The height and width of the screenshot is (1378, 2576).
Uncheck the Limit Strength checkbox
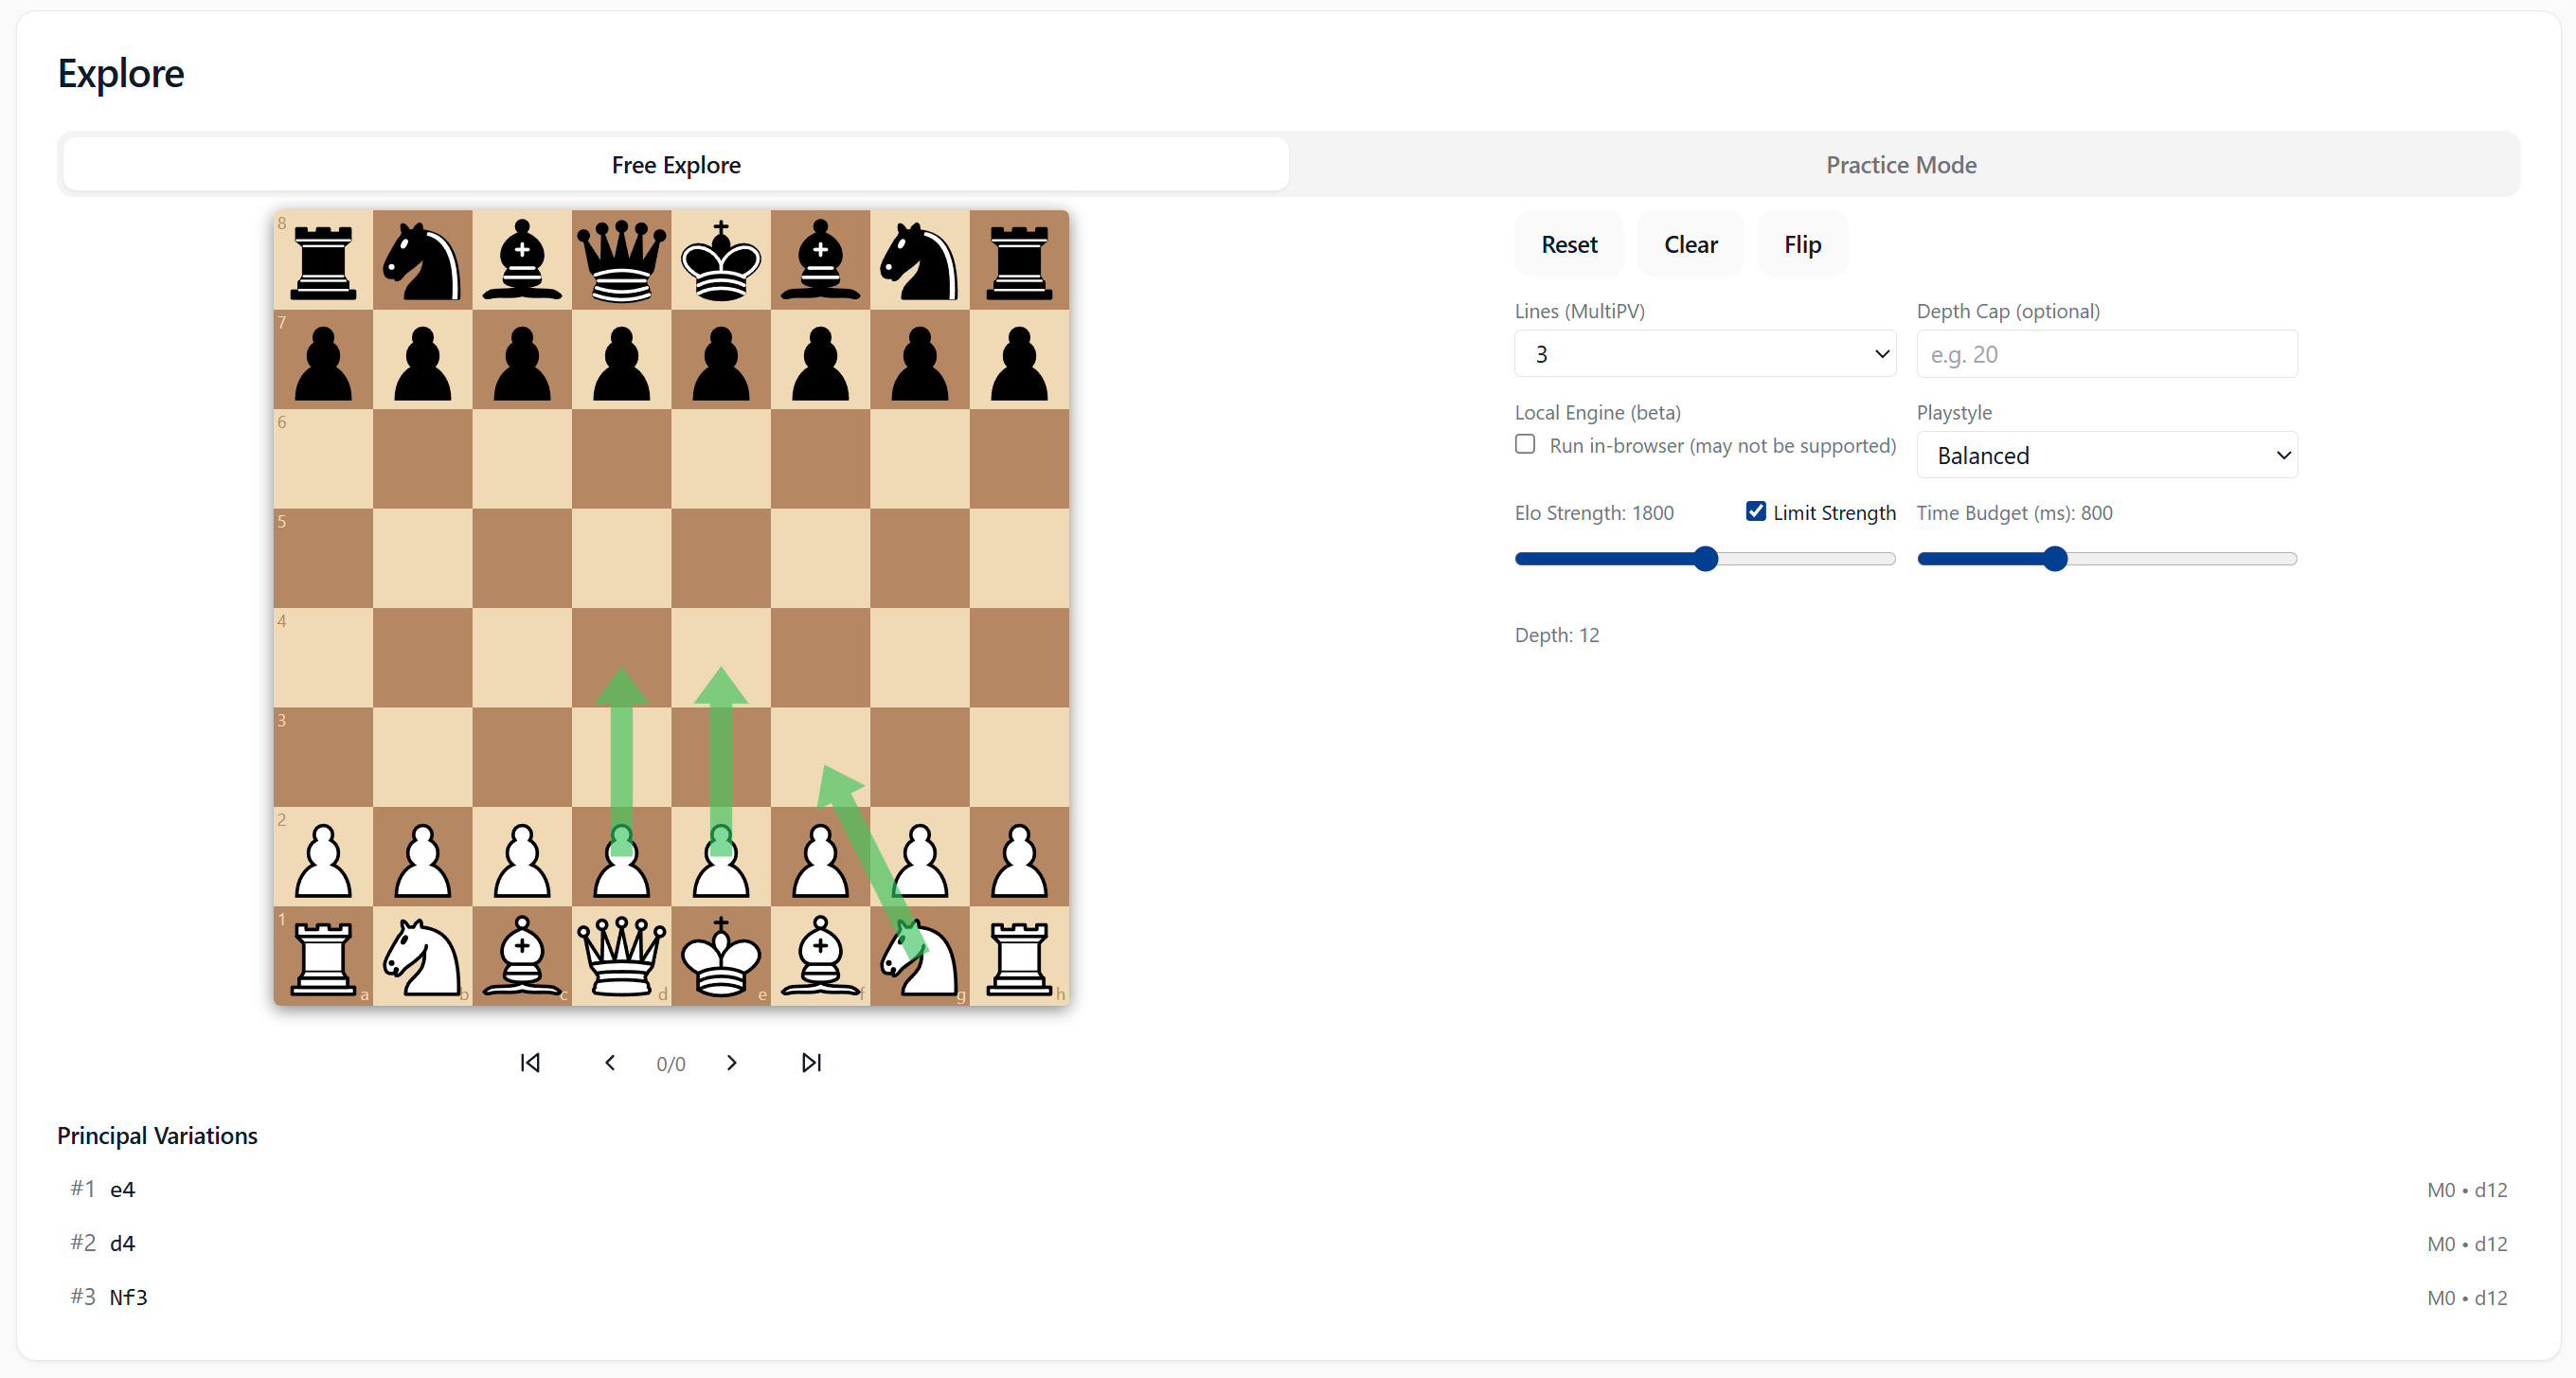coord(1755,511)
